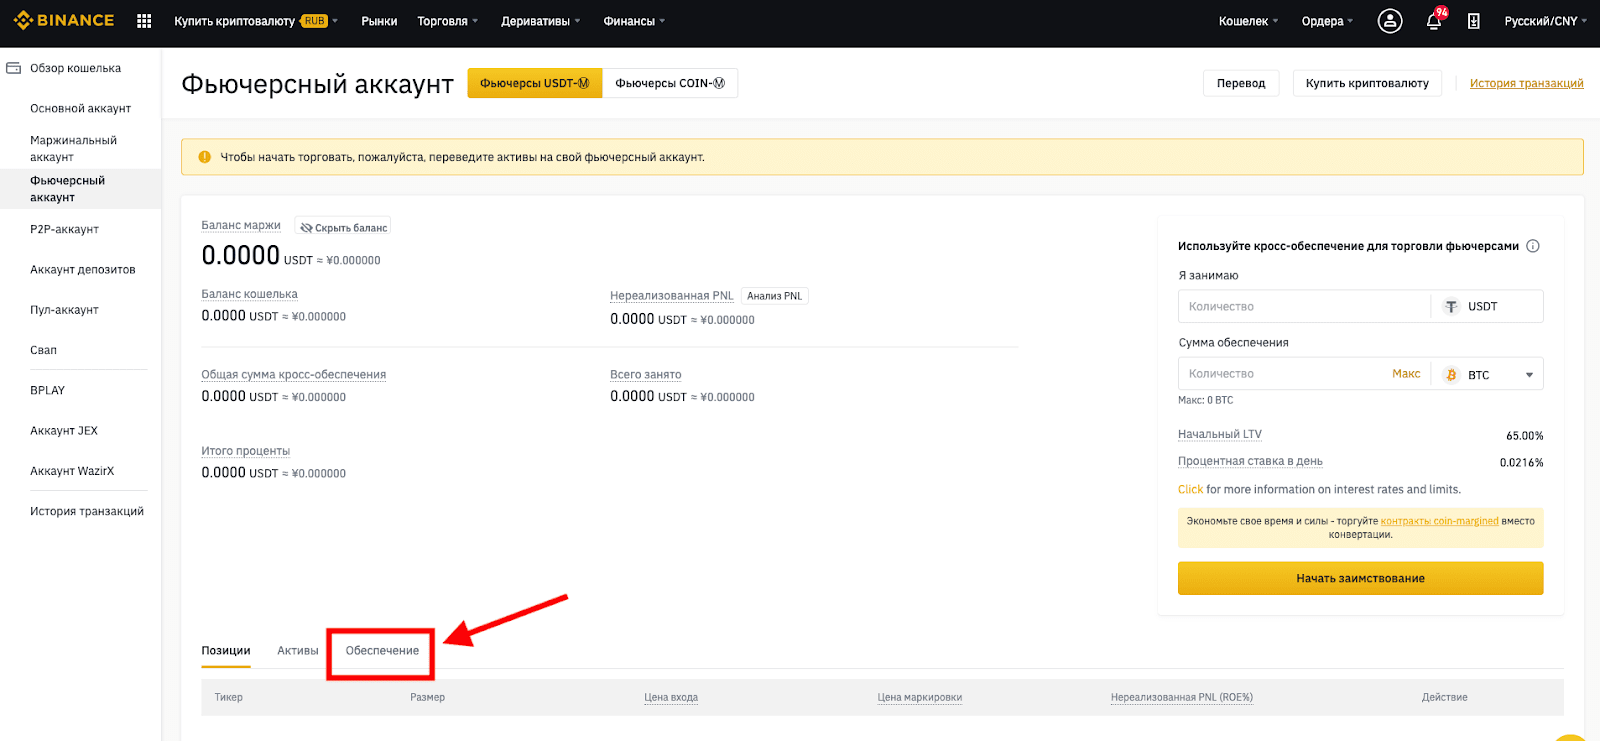Open контракты coin-margined link
Viewport: 1600px width, 741px height.
point(1439,521)
